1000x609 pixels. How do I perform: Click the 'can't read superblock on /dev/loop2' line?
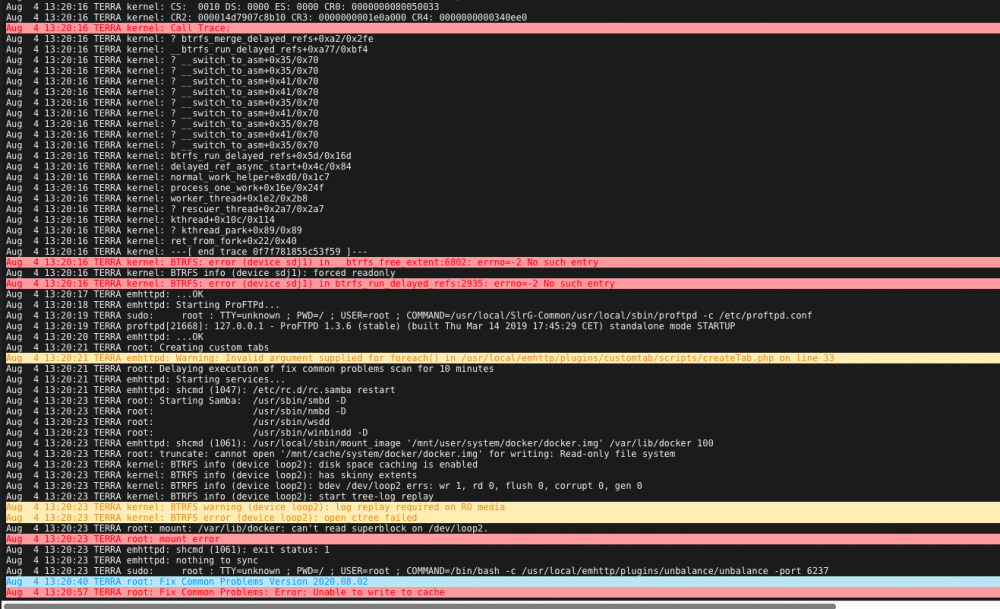tap(247, 528)
